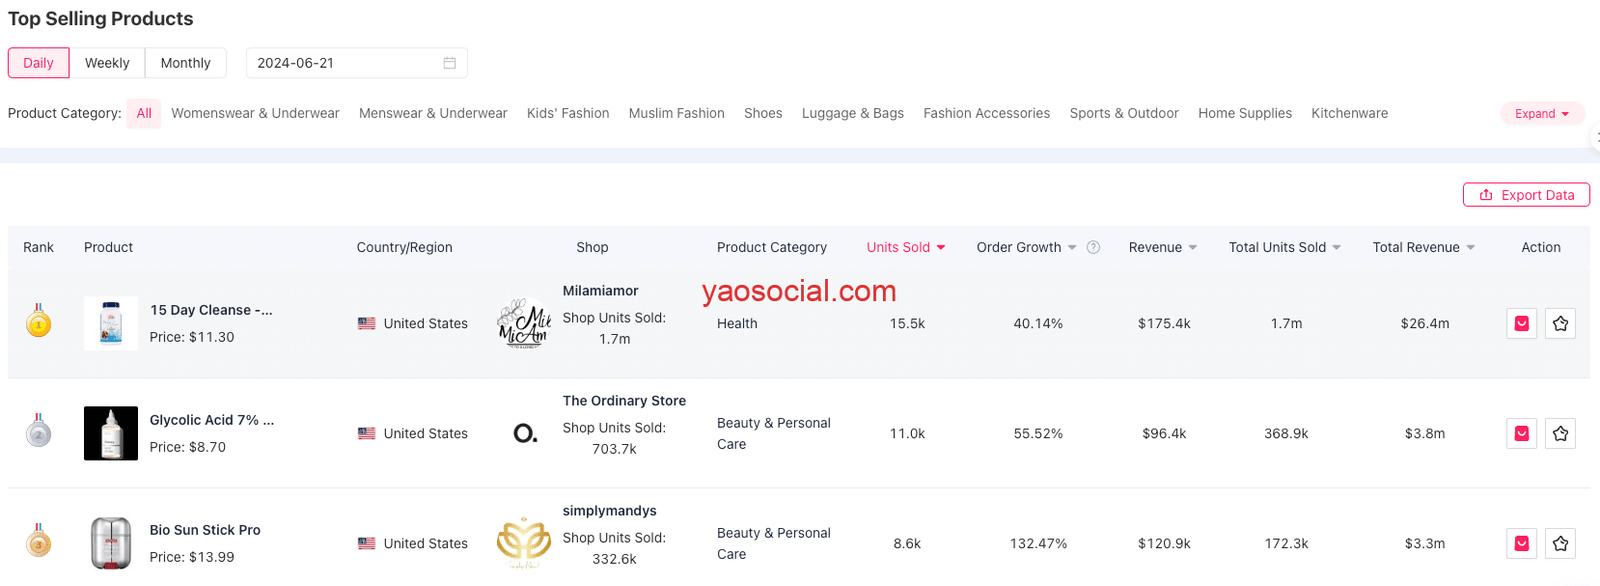Filter by Luggage & Bags category
Image resolution: width=1600 pixels, height=586 pixels.
click(x=852, y=113)
